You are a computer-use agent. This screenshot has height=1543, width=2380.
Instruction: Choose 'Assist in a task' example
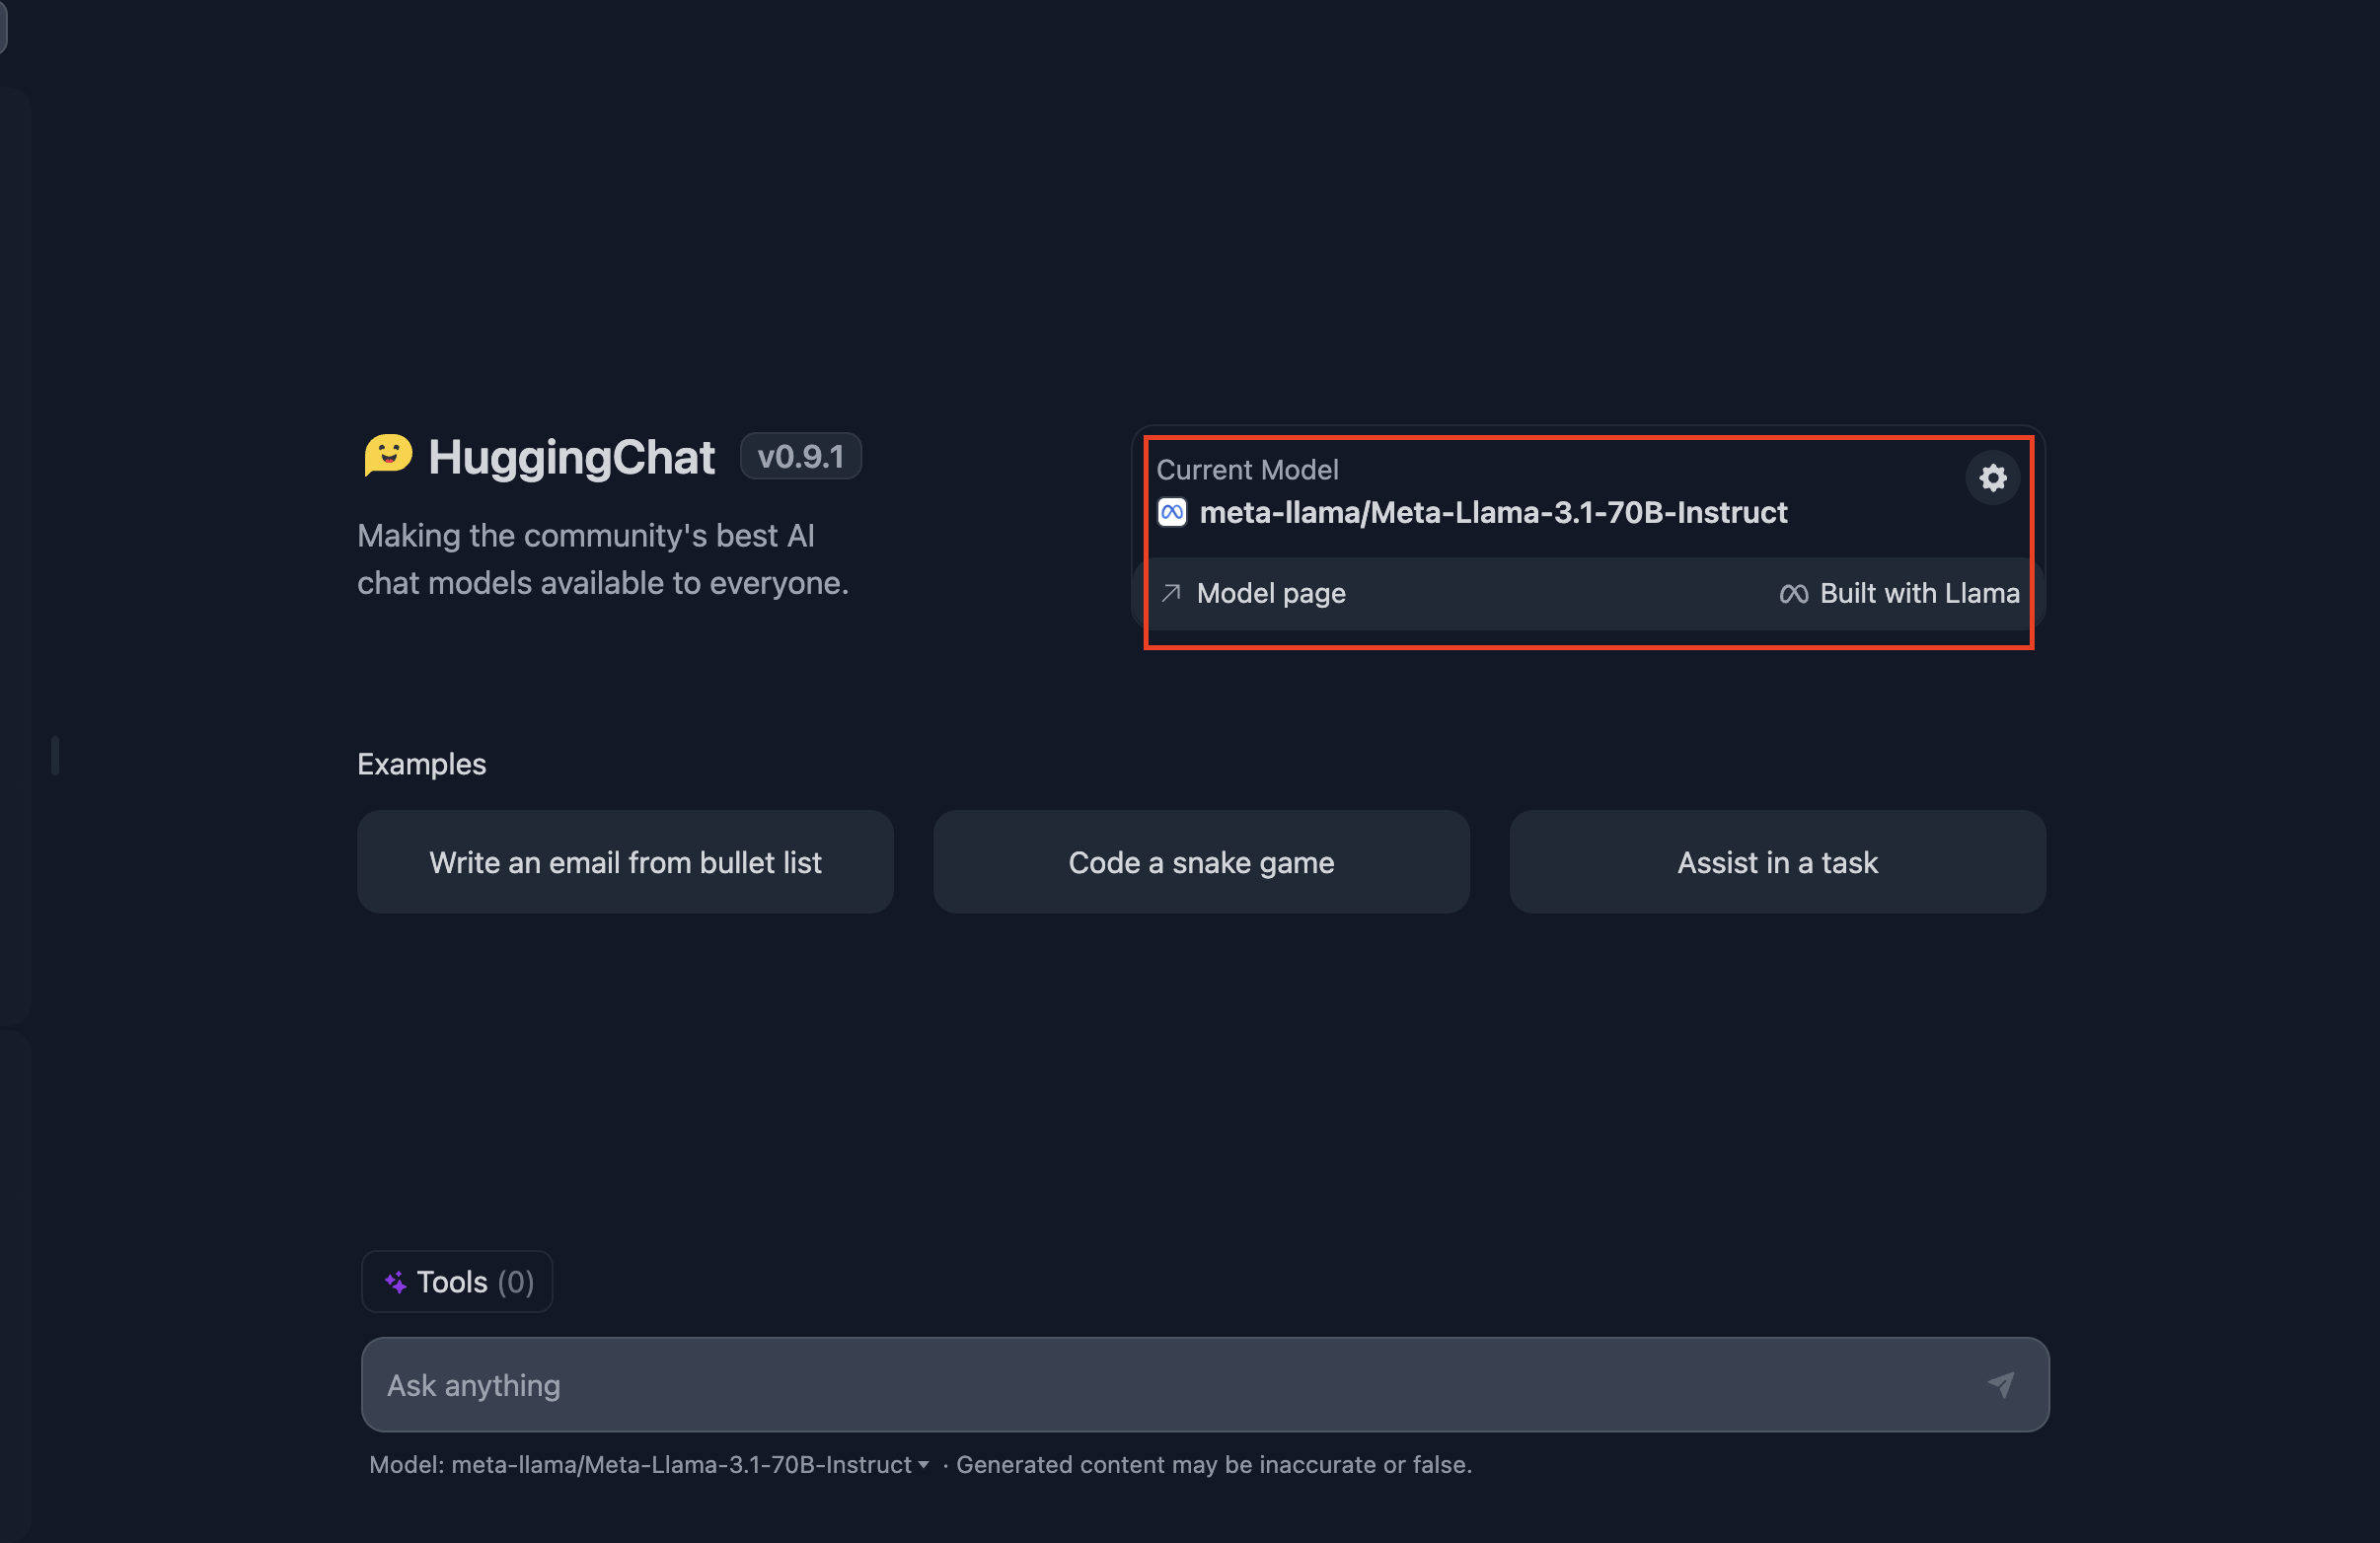click(1777, 862)
